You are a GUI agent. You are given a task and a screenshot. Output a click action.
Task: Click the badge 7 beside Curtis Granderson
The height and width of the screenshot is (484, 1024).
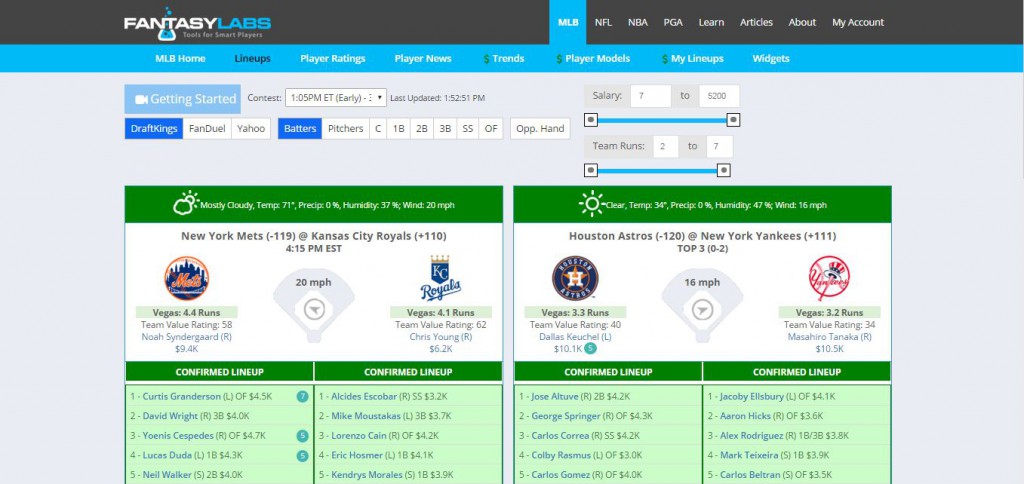[302, 396]
